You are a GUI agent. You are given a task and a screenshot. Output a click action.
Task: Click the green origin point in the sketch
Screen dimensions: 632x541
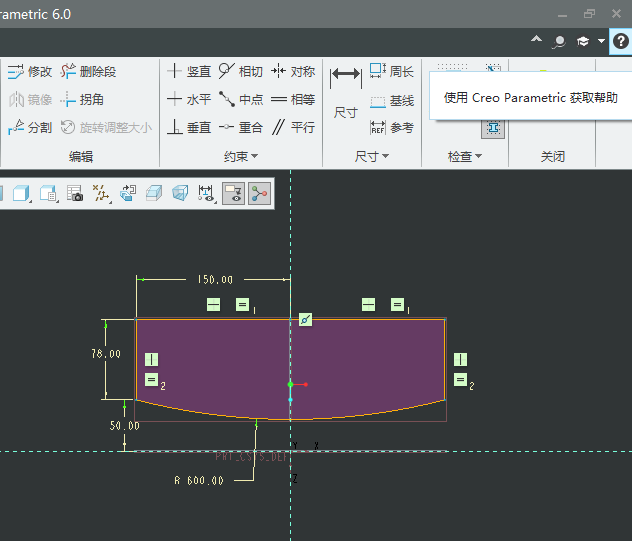click(290, 385)
